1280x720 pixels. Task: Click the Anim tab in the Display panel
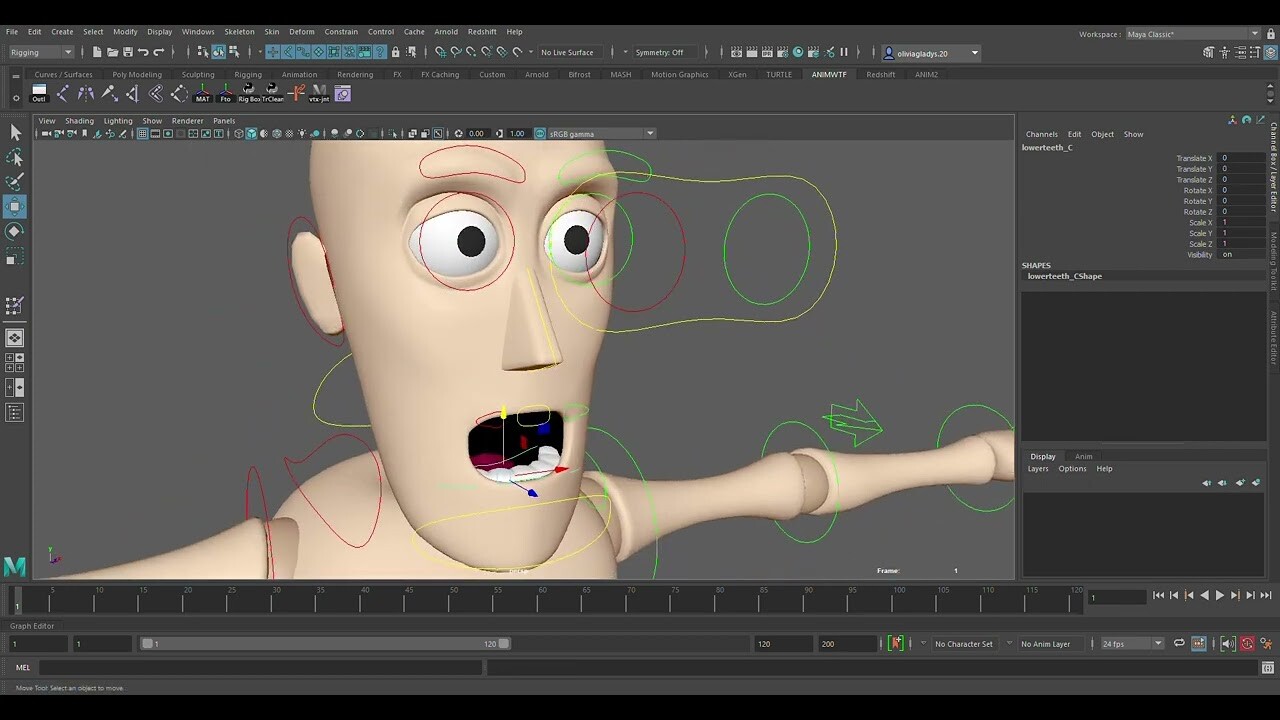pyautogui.click(x=1084, y=456)
